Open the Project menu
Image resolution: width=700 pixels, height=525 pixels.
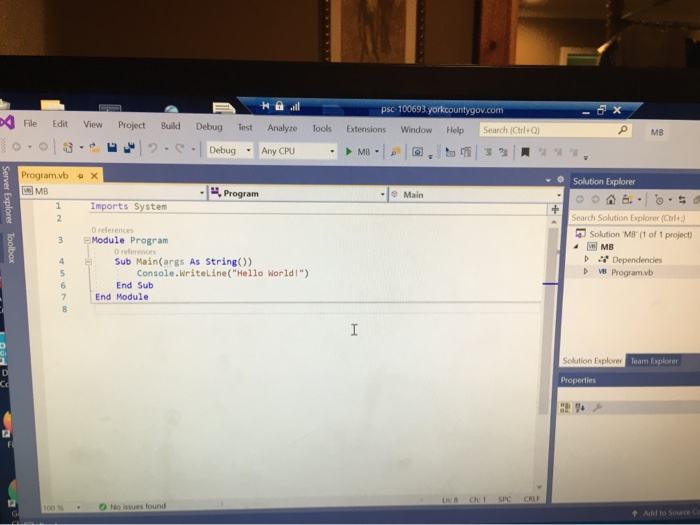[131, 125]
